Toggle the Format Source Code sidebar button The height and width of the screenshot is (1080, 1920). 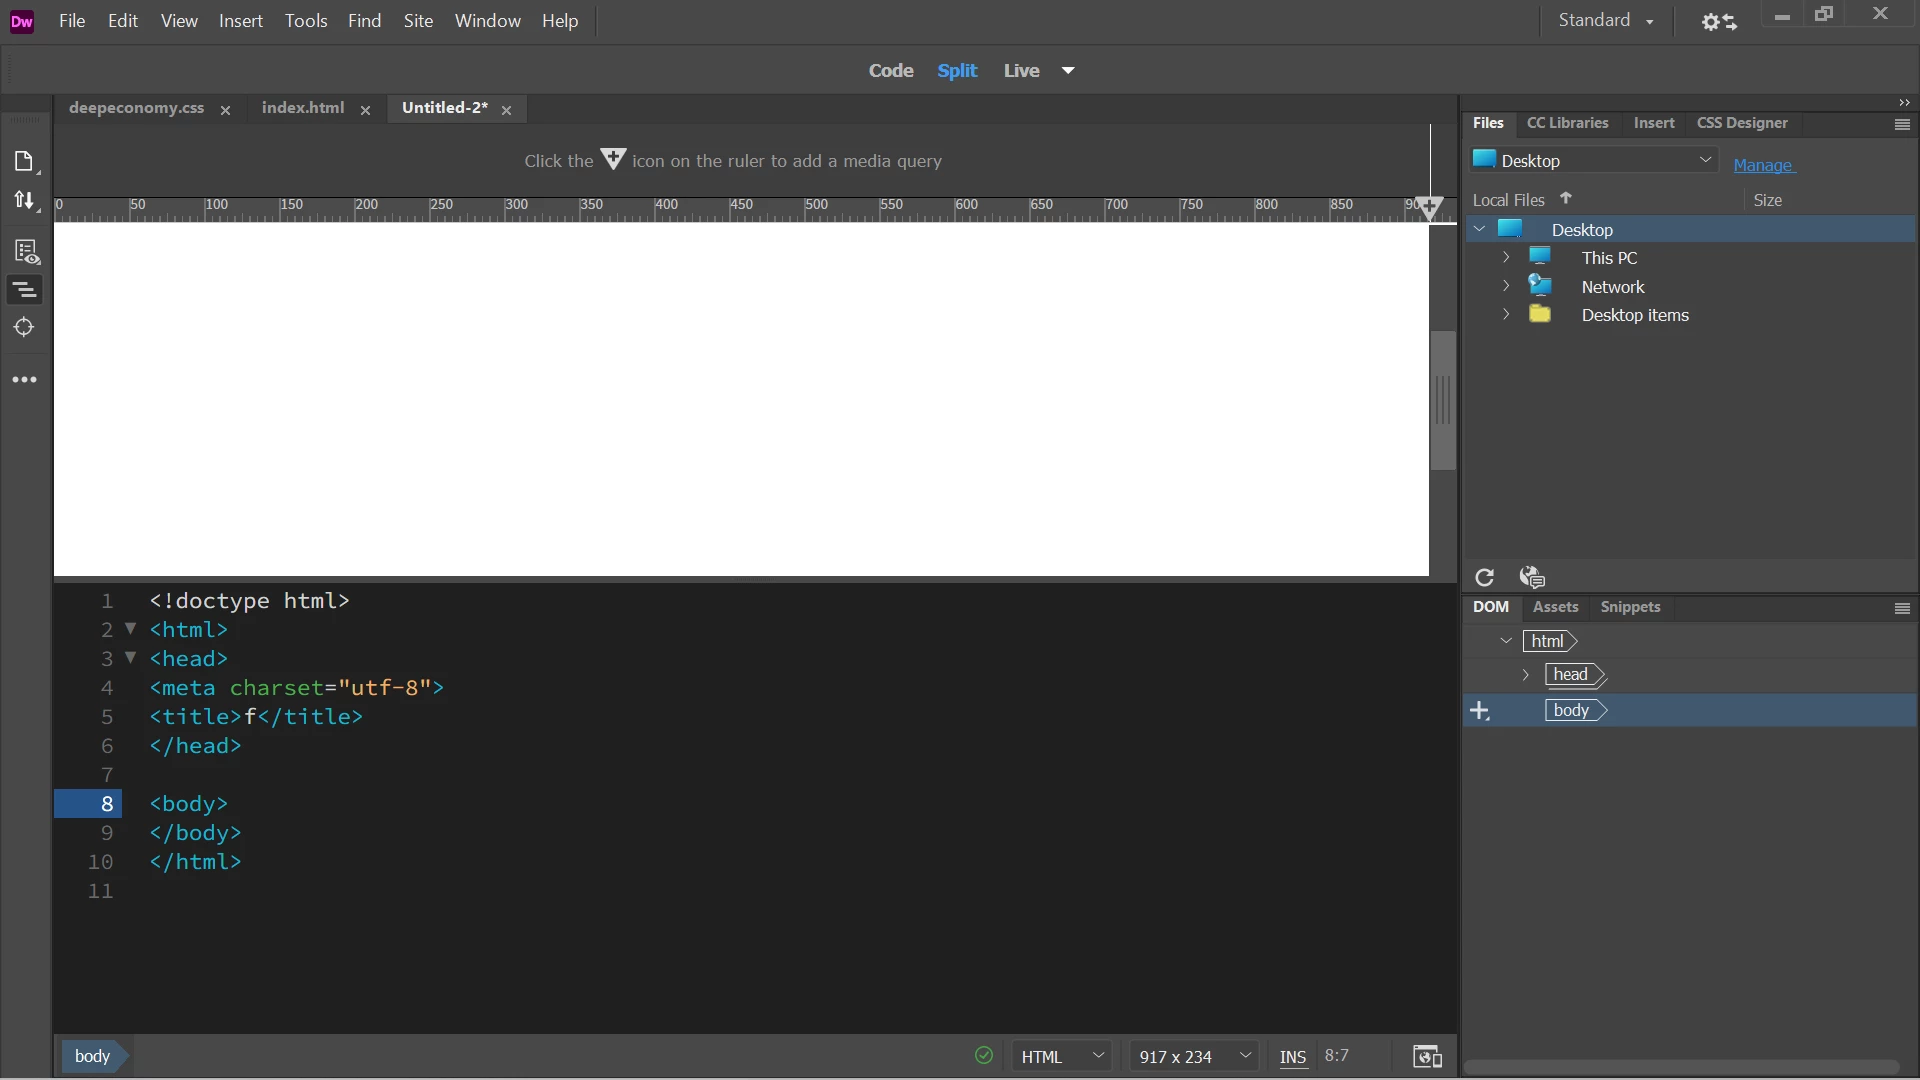[x=24, y=290]
